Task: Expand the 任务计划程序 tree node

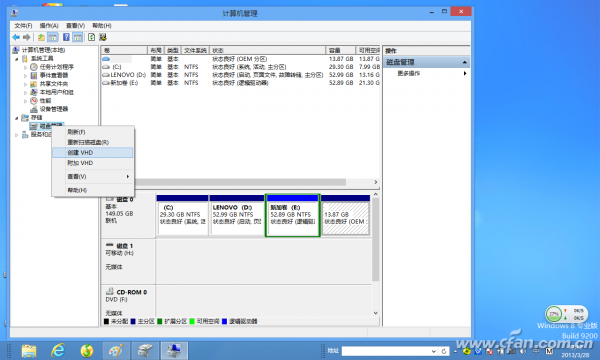Action: point(25,67)
